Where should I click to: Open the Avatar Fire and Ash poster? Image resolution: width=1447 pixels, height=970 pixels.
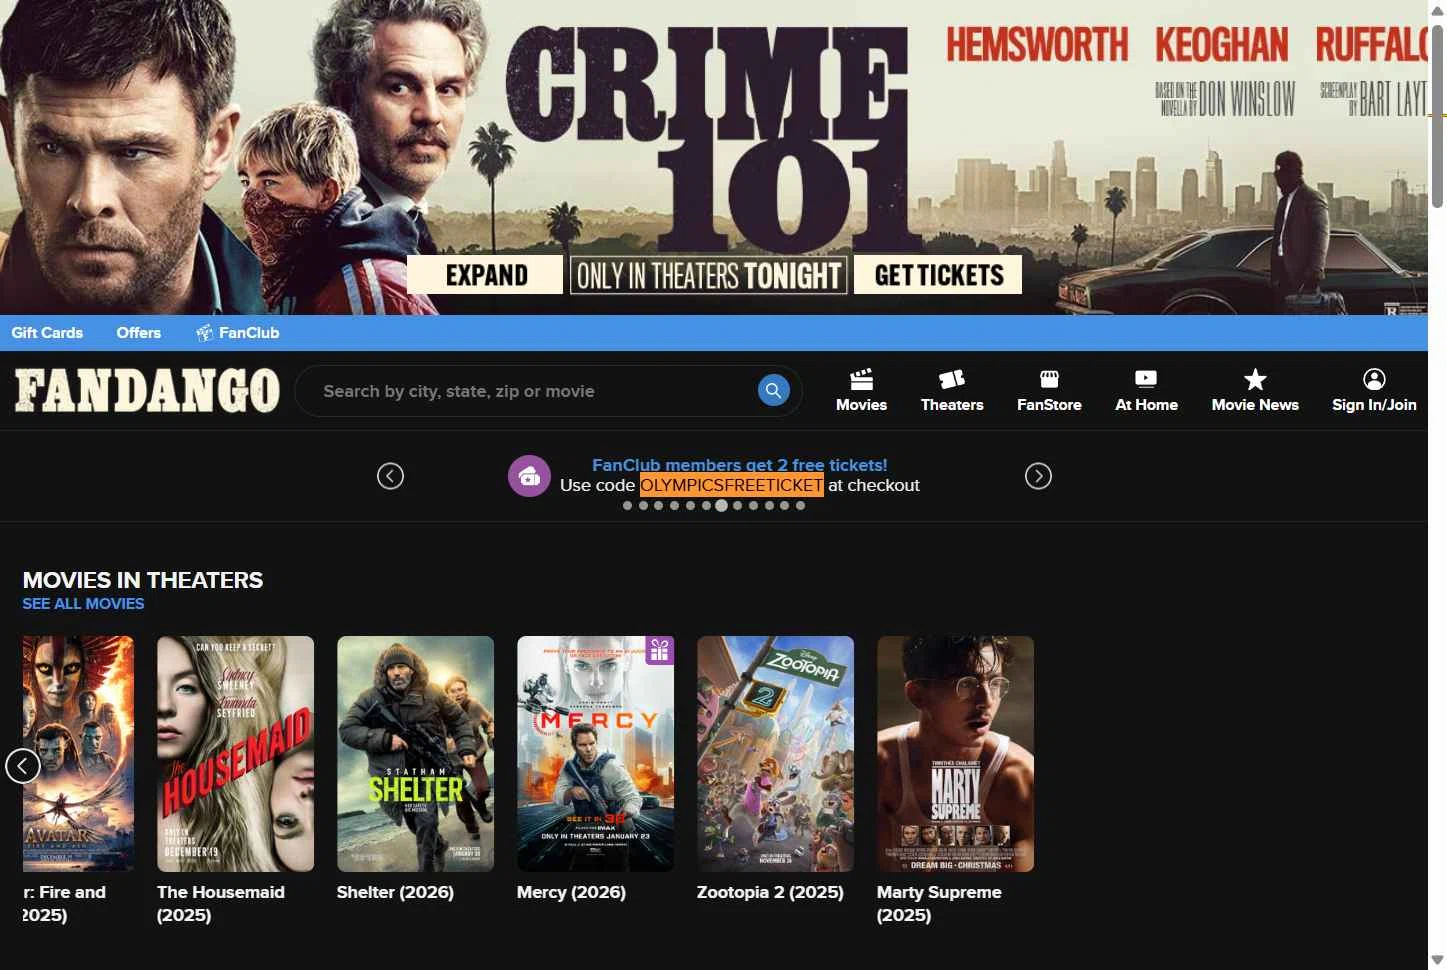point(78,754)
